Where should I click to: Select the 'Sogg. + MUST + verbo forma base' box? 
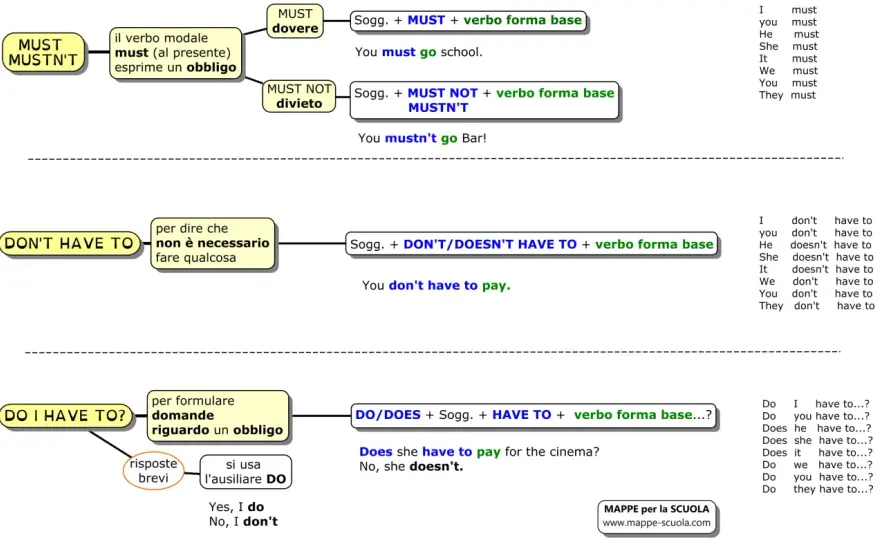468,20
